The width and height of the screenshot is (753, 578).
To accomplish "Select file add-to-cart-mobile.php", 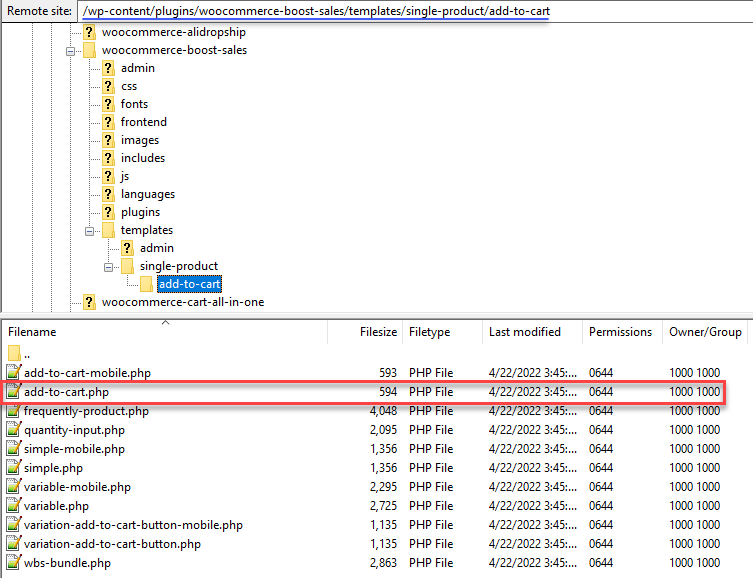I will [87, 373].
